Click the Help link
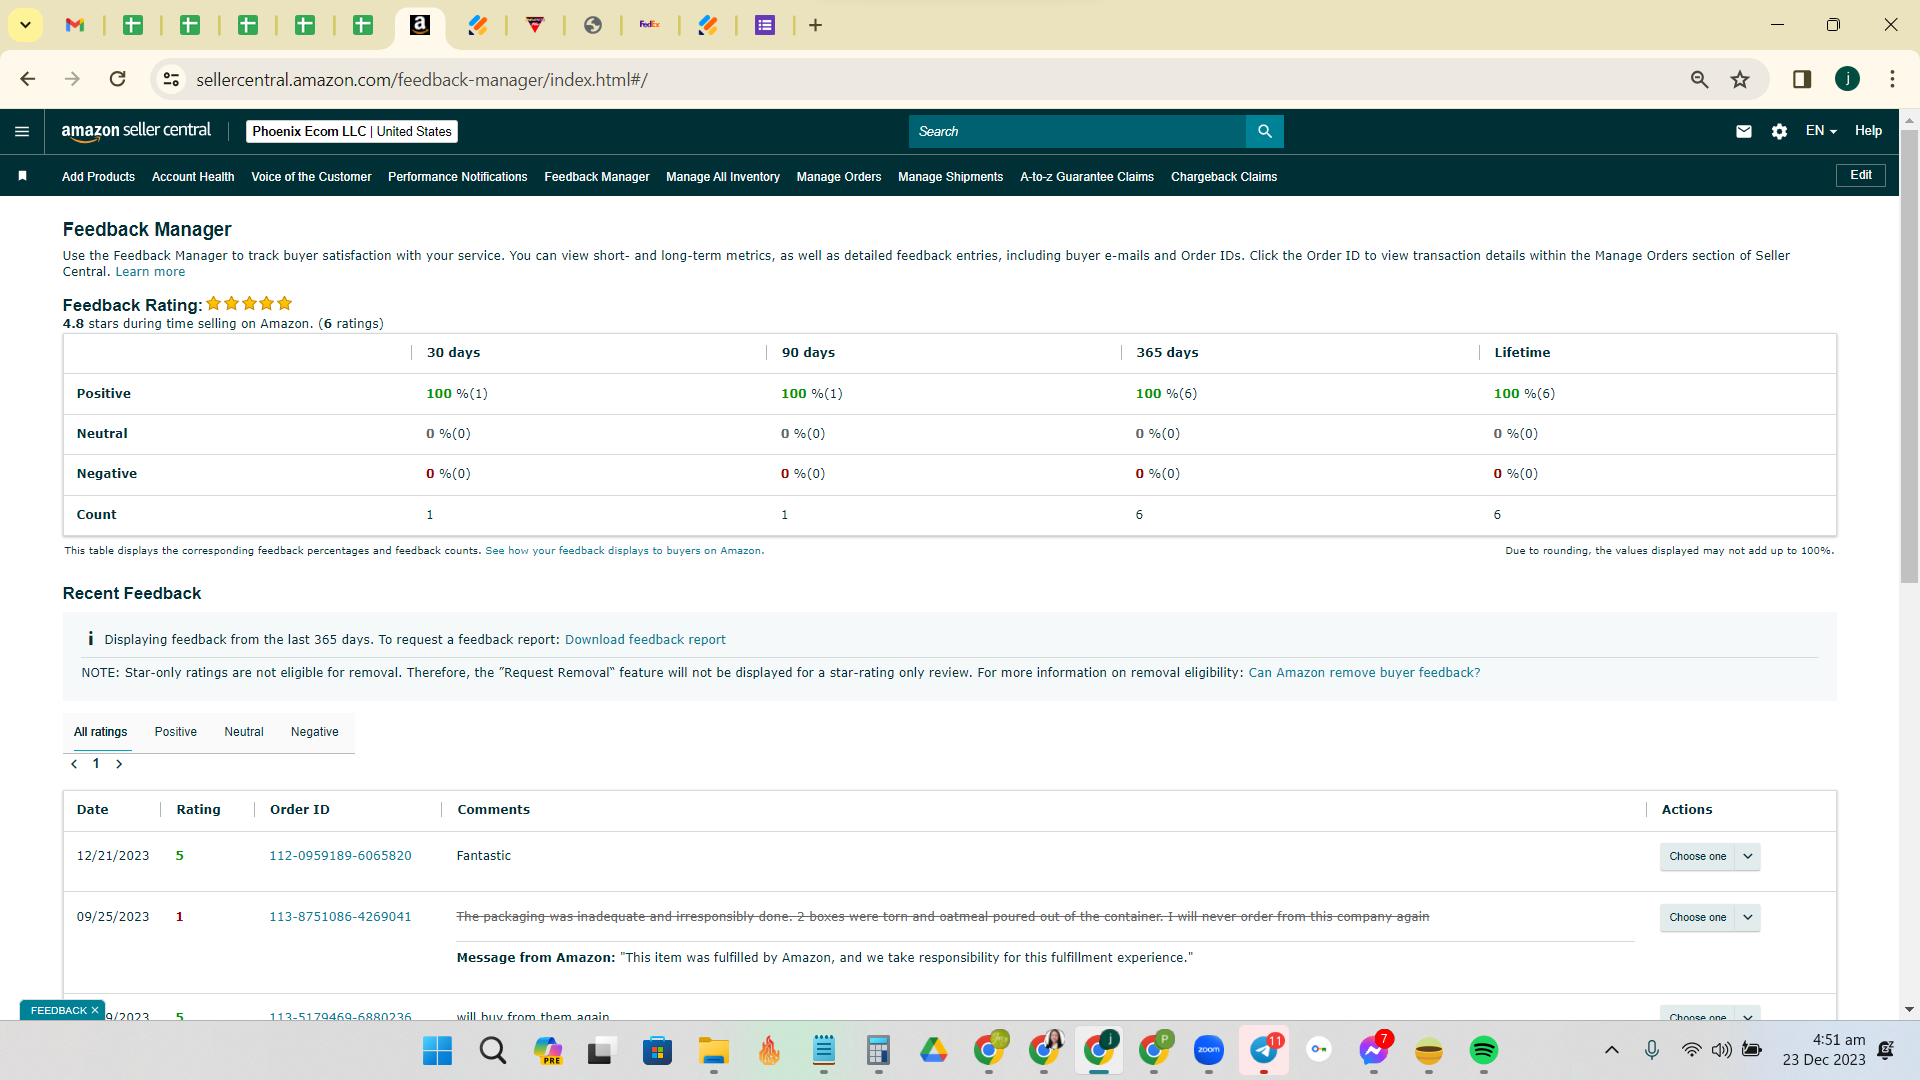1920x1080 pixels. click(1868, 131)
